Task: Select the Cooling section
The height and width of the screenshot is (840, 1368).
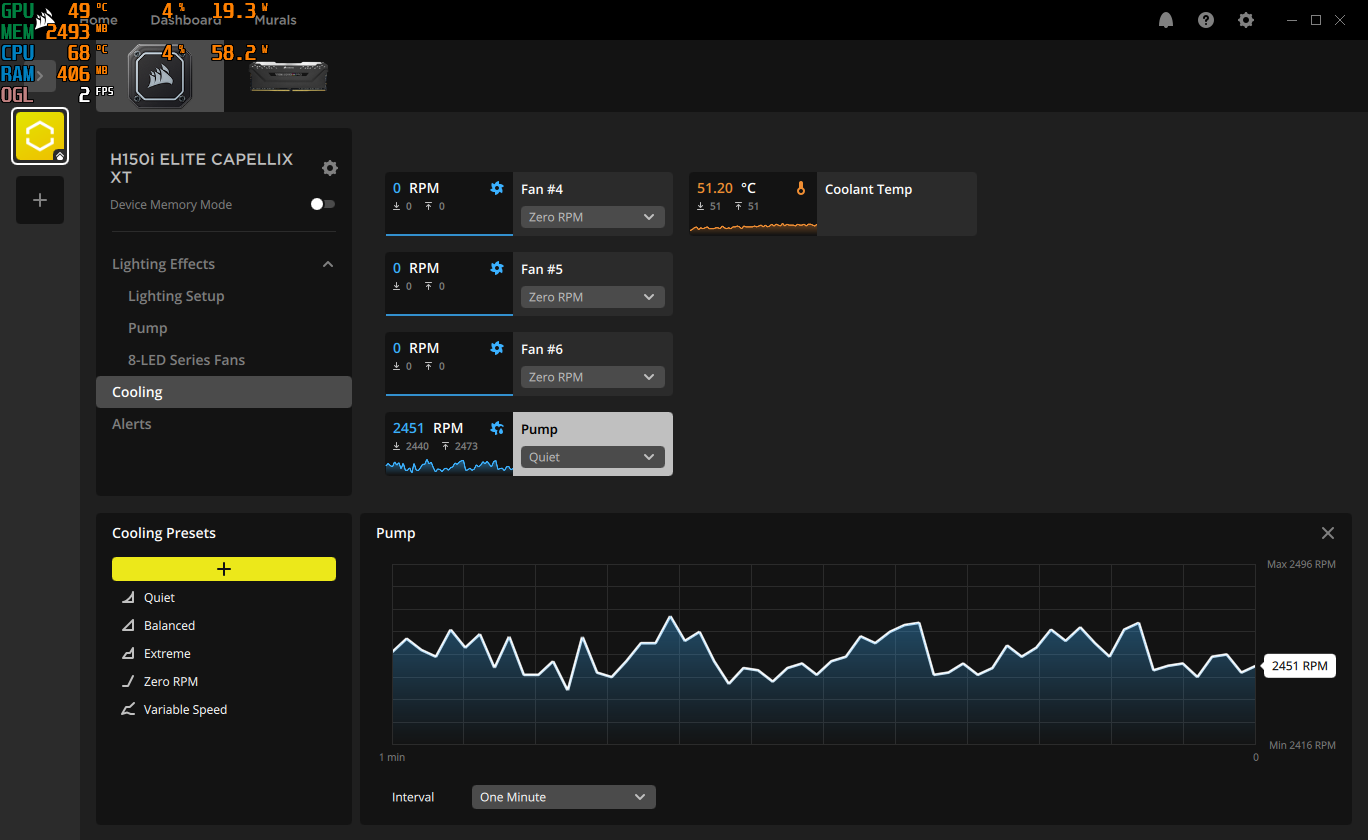Action: (x=224, y=392)
